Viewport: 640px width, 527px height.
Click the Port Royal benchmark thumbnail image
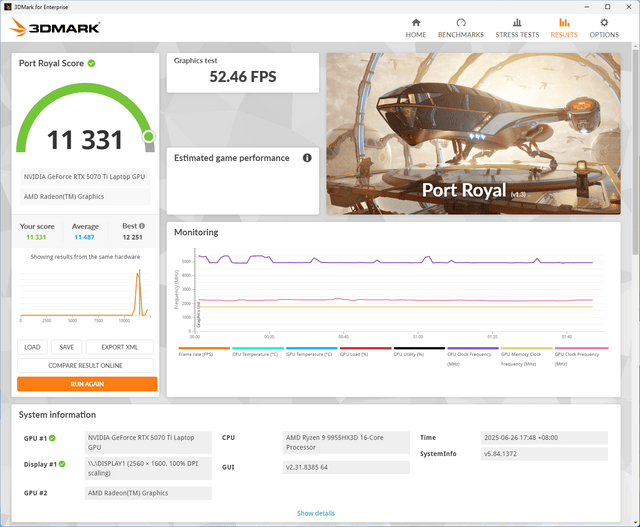coord(473,133)
